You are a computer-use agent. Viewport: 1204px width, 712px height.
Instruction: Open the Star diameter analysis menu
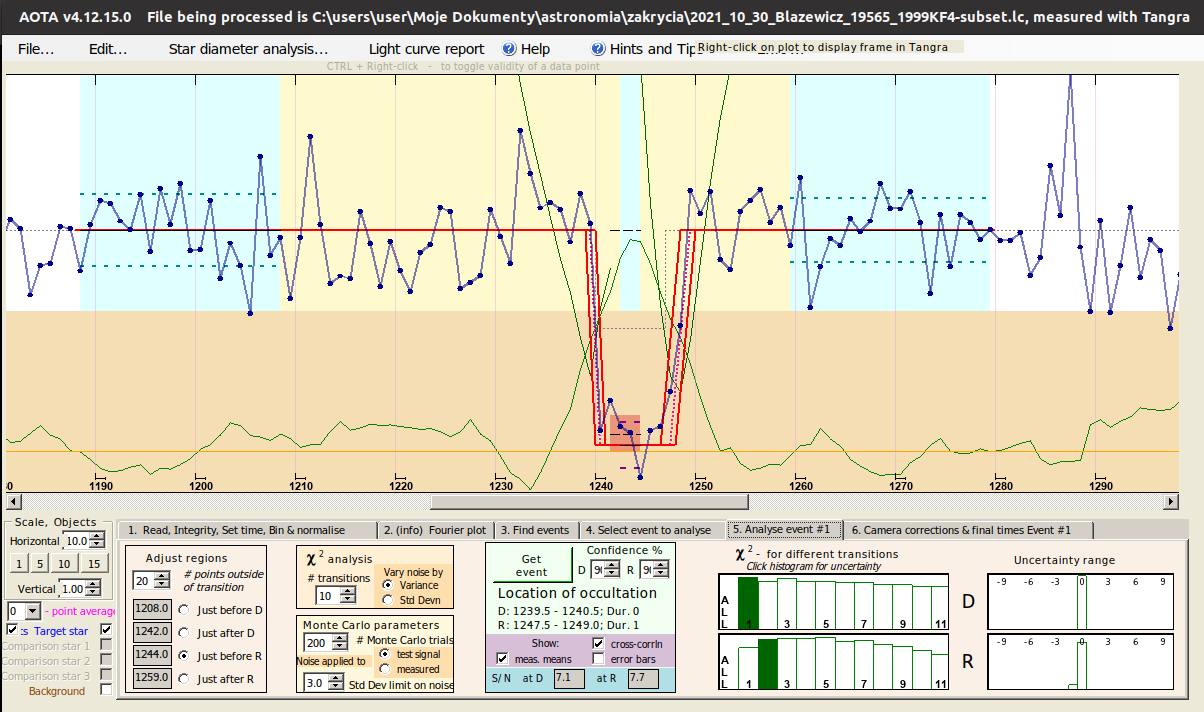pyautogui.click(x=248, y=49)
